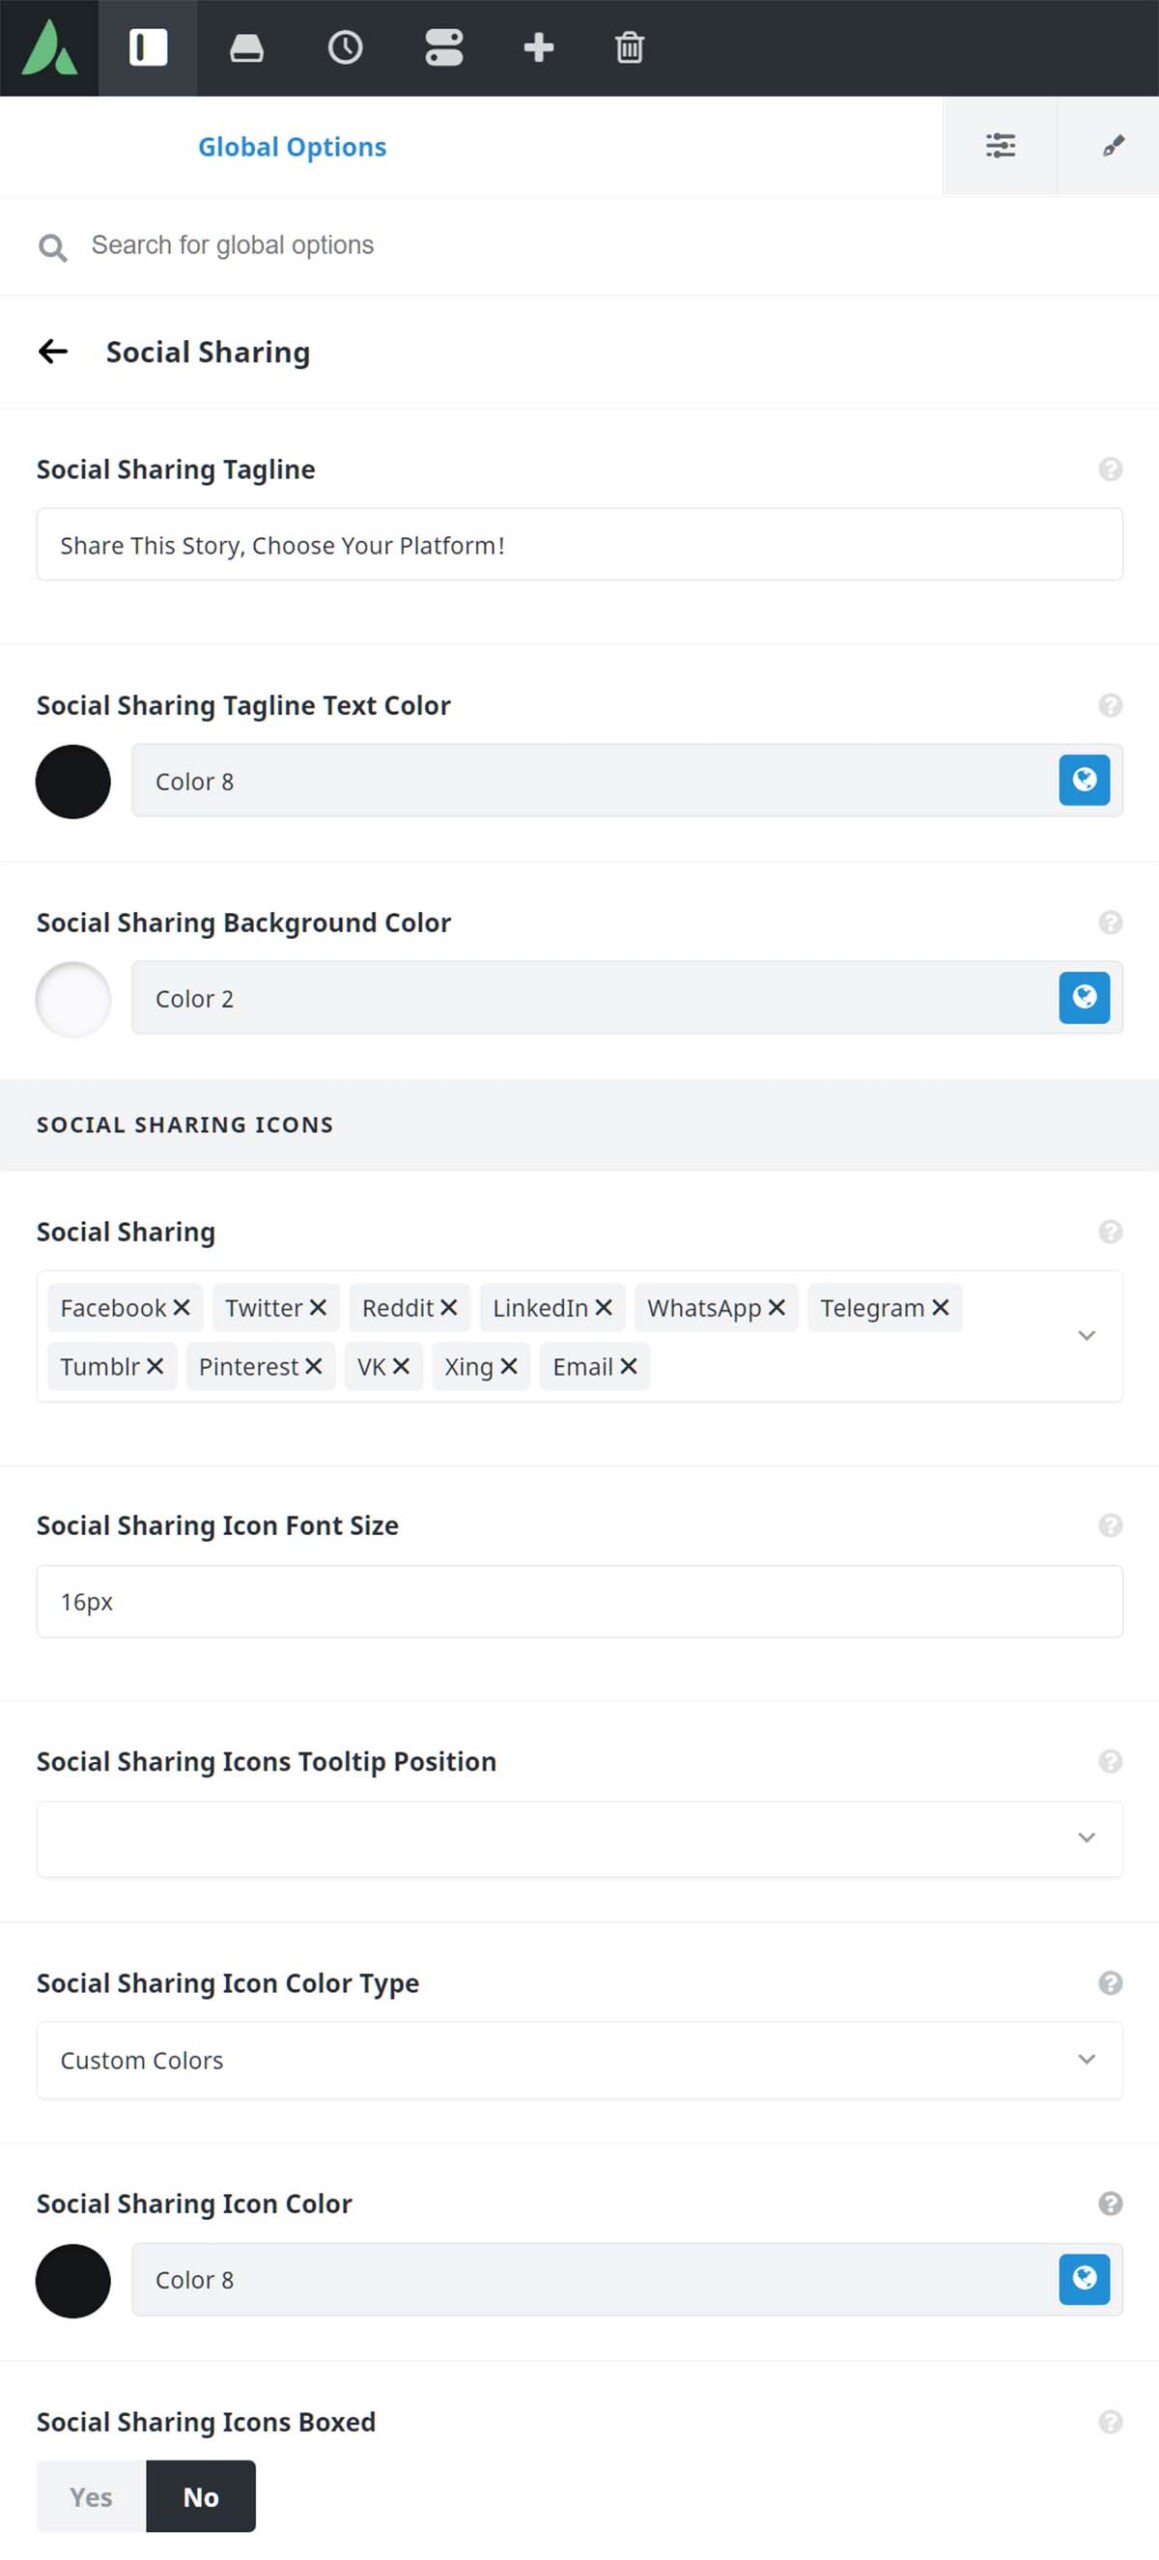This screenshot has height=2560, width=1159.
Task: Set Social Sharing Icons Boxed to Yes
Action: click(91, 2496)
